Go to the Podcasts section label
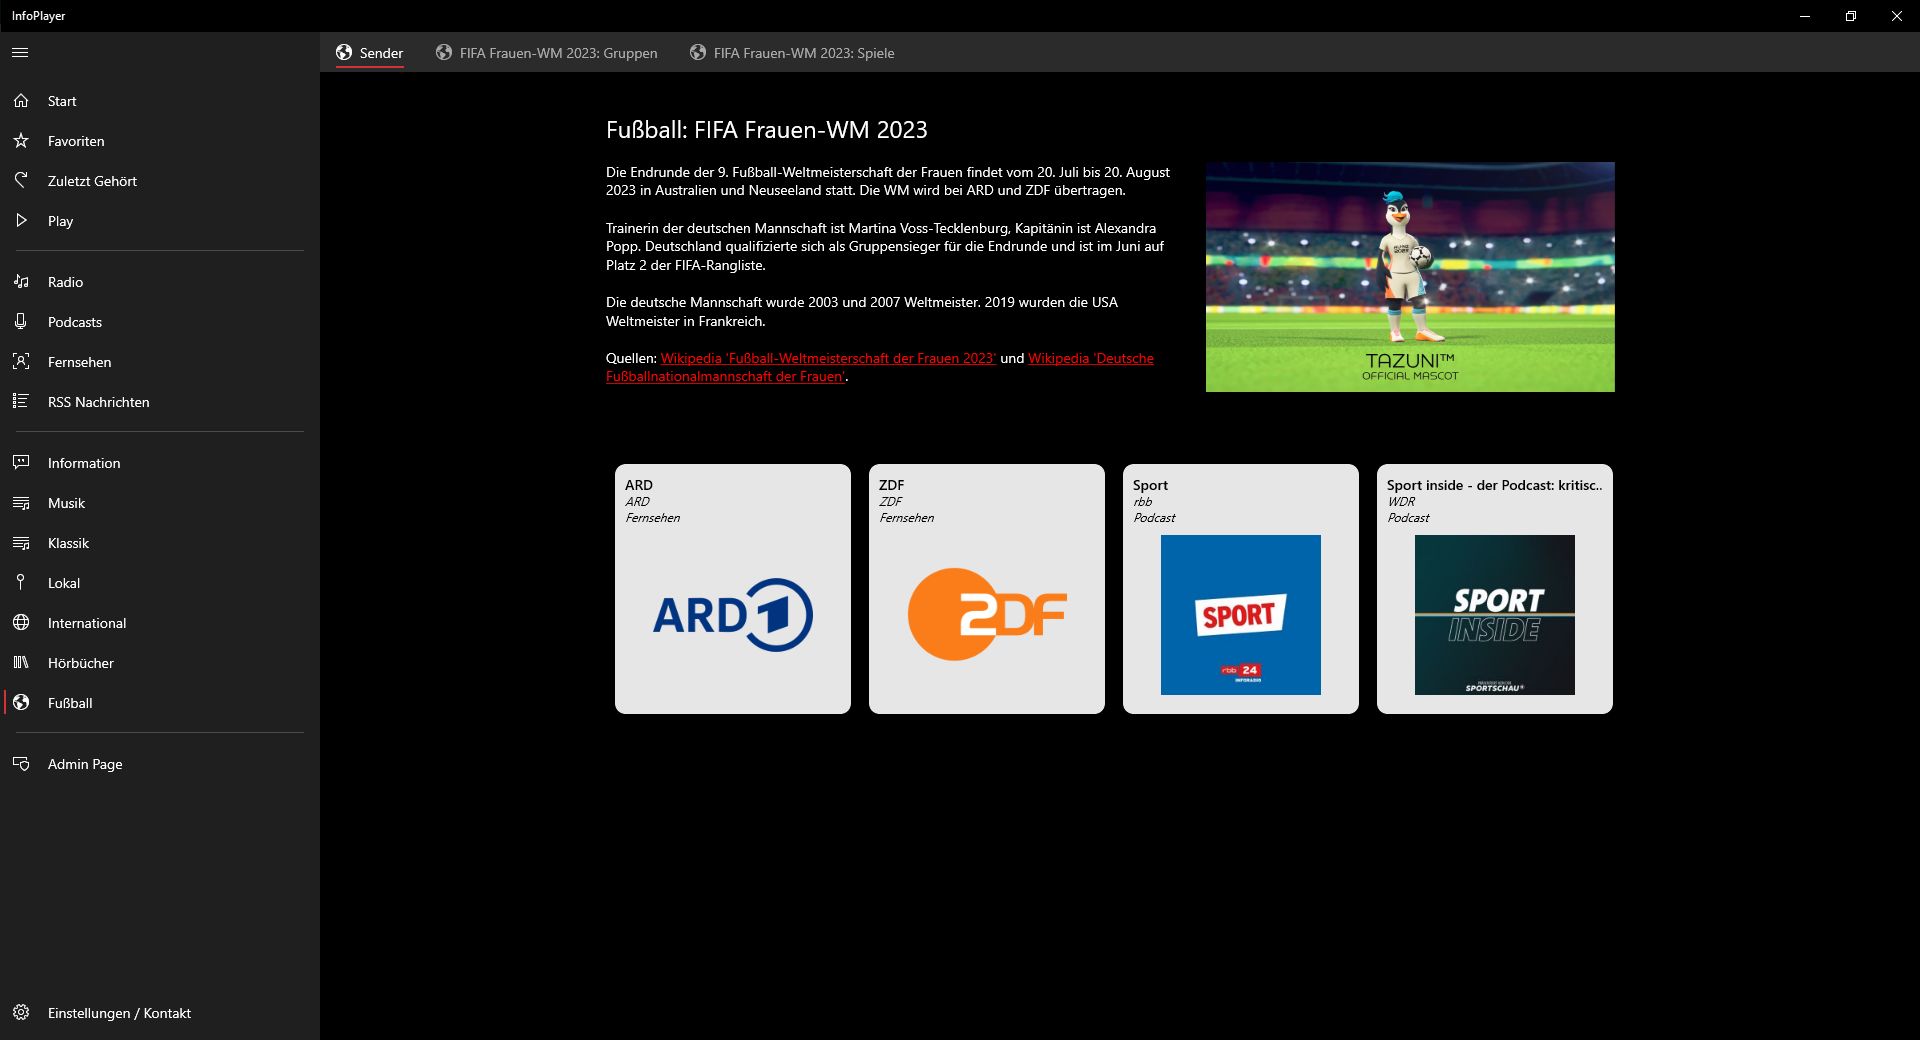Viewport: 1920px width, 1040px height. pyautogui.click(x=75, y=322)
